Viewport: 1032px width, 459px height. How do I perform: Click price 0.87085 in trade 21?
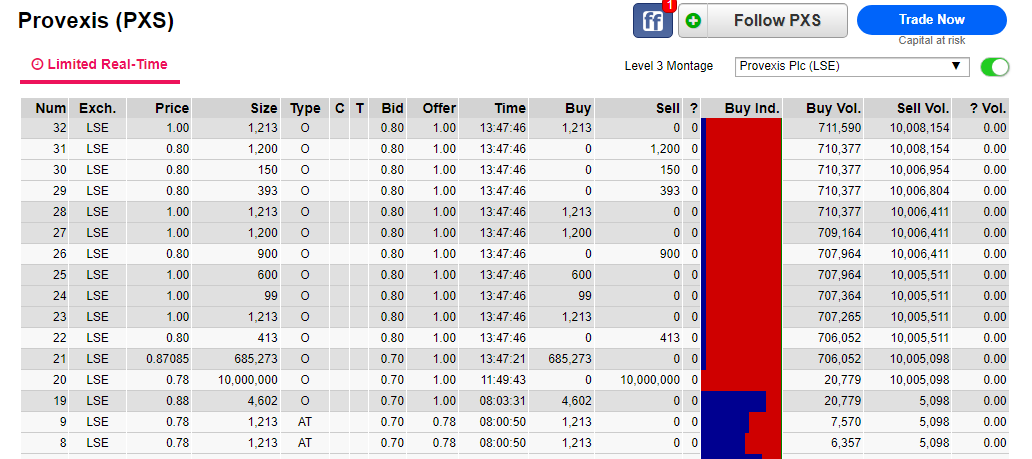coord(167,360)
